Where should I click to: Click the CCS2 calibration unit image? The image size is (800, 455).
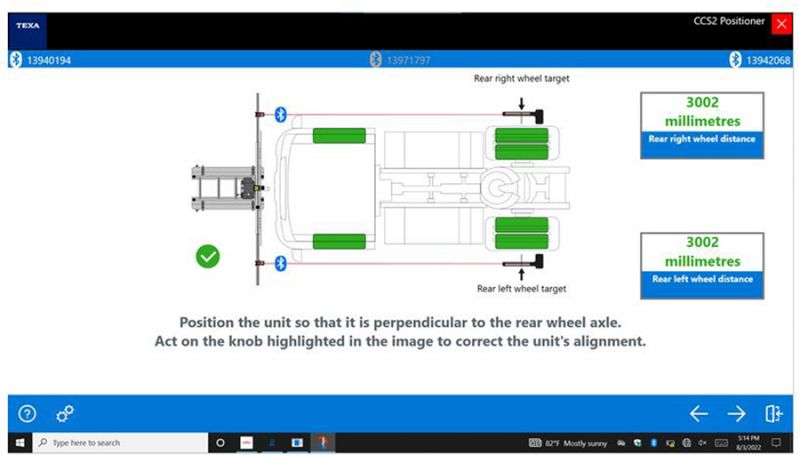[228, 188]
